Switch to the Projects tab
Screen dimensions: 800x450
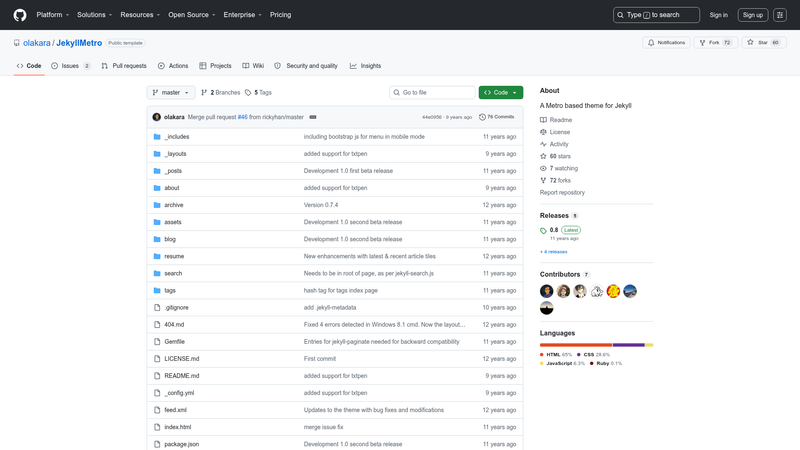[x=215, y=66]
